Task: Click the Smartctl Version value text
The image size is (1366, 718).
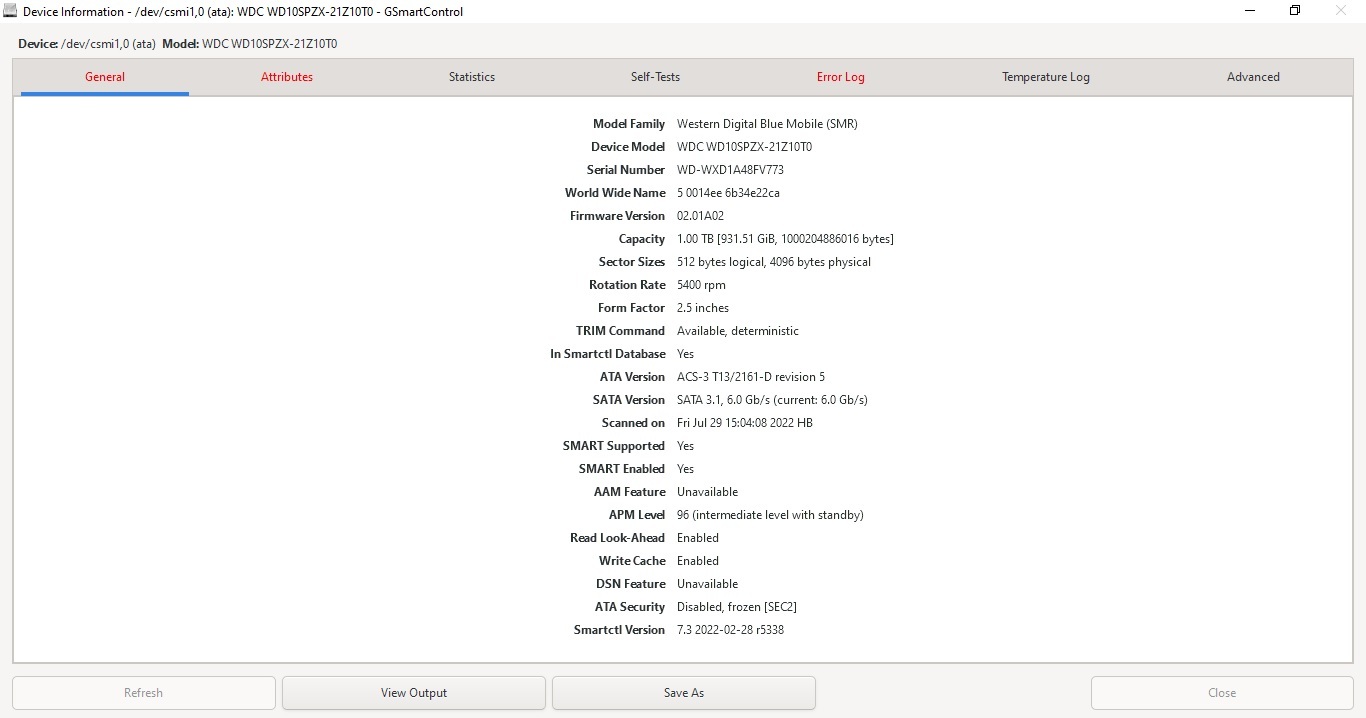Action: 730,630
